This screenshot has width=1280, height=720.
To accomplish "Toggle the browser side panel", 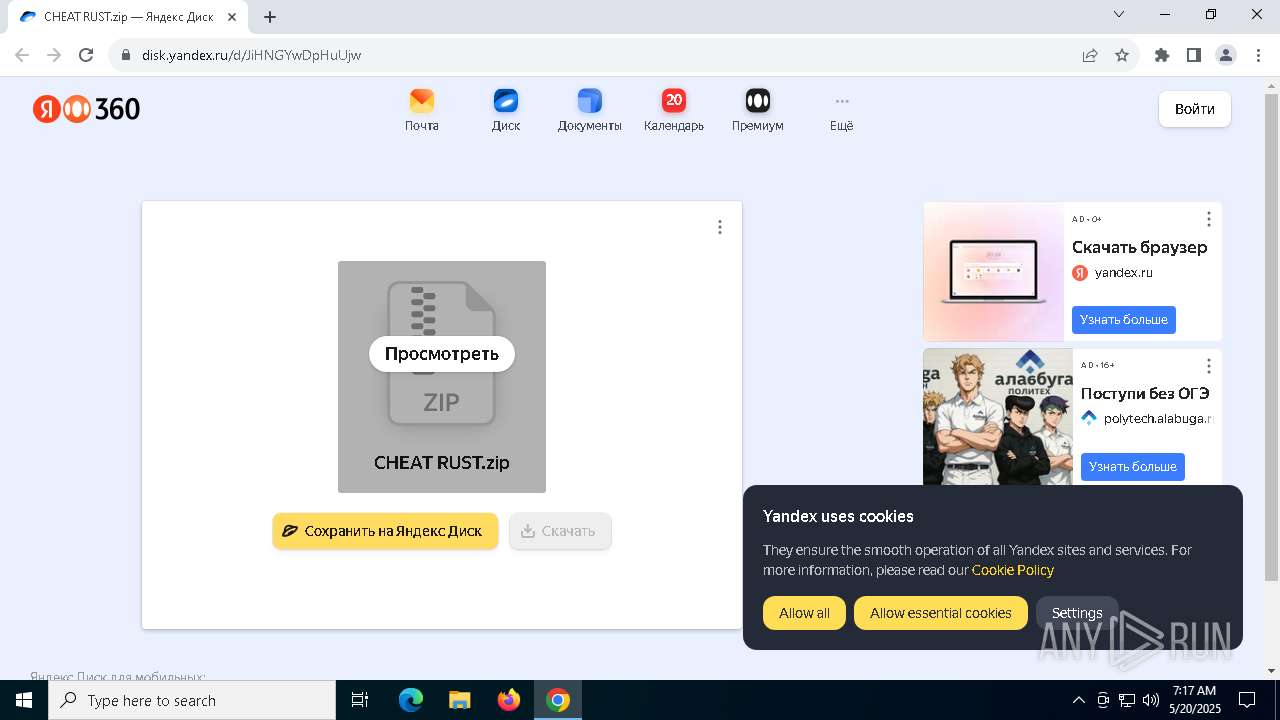I will coord(1194,55).
